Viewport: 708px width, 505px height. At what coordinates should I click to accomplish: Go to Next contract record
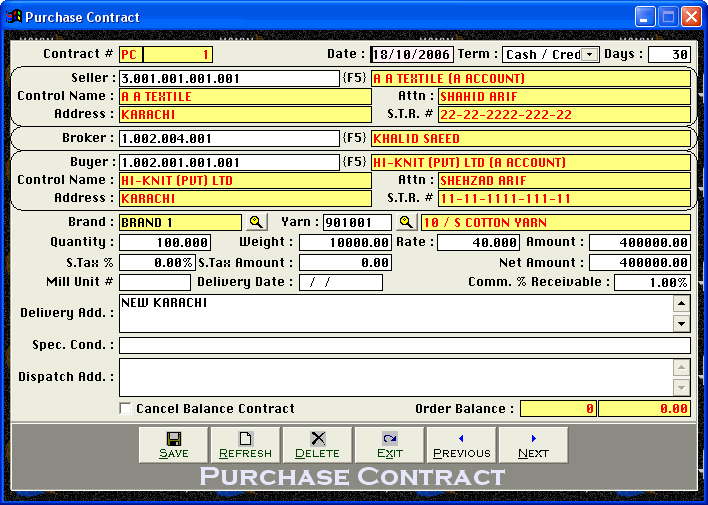[x=533, y=445]
